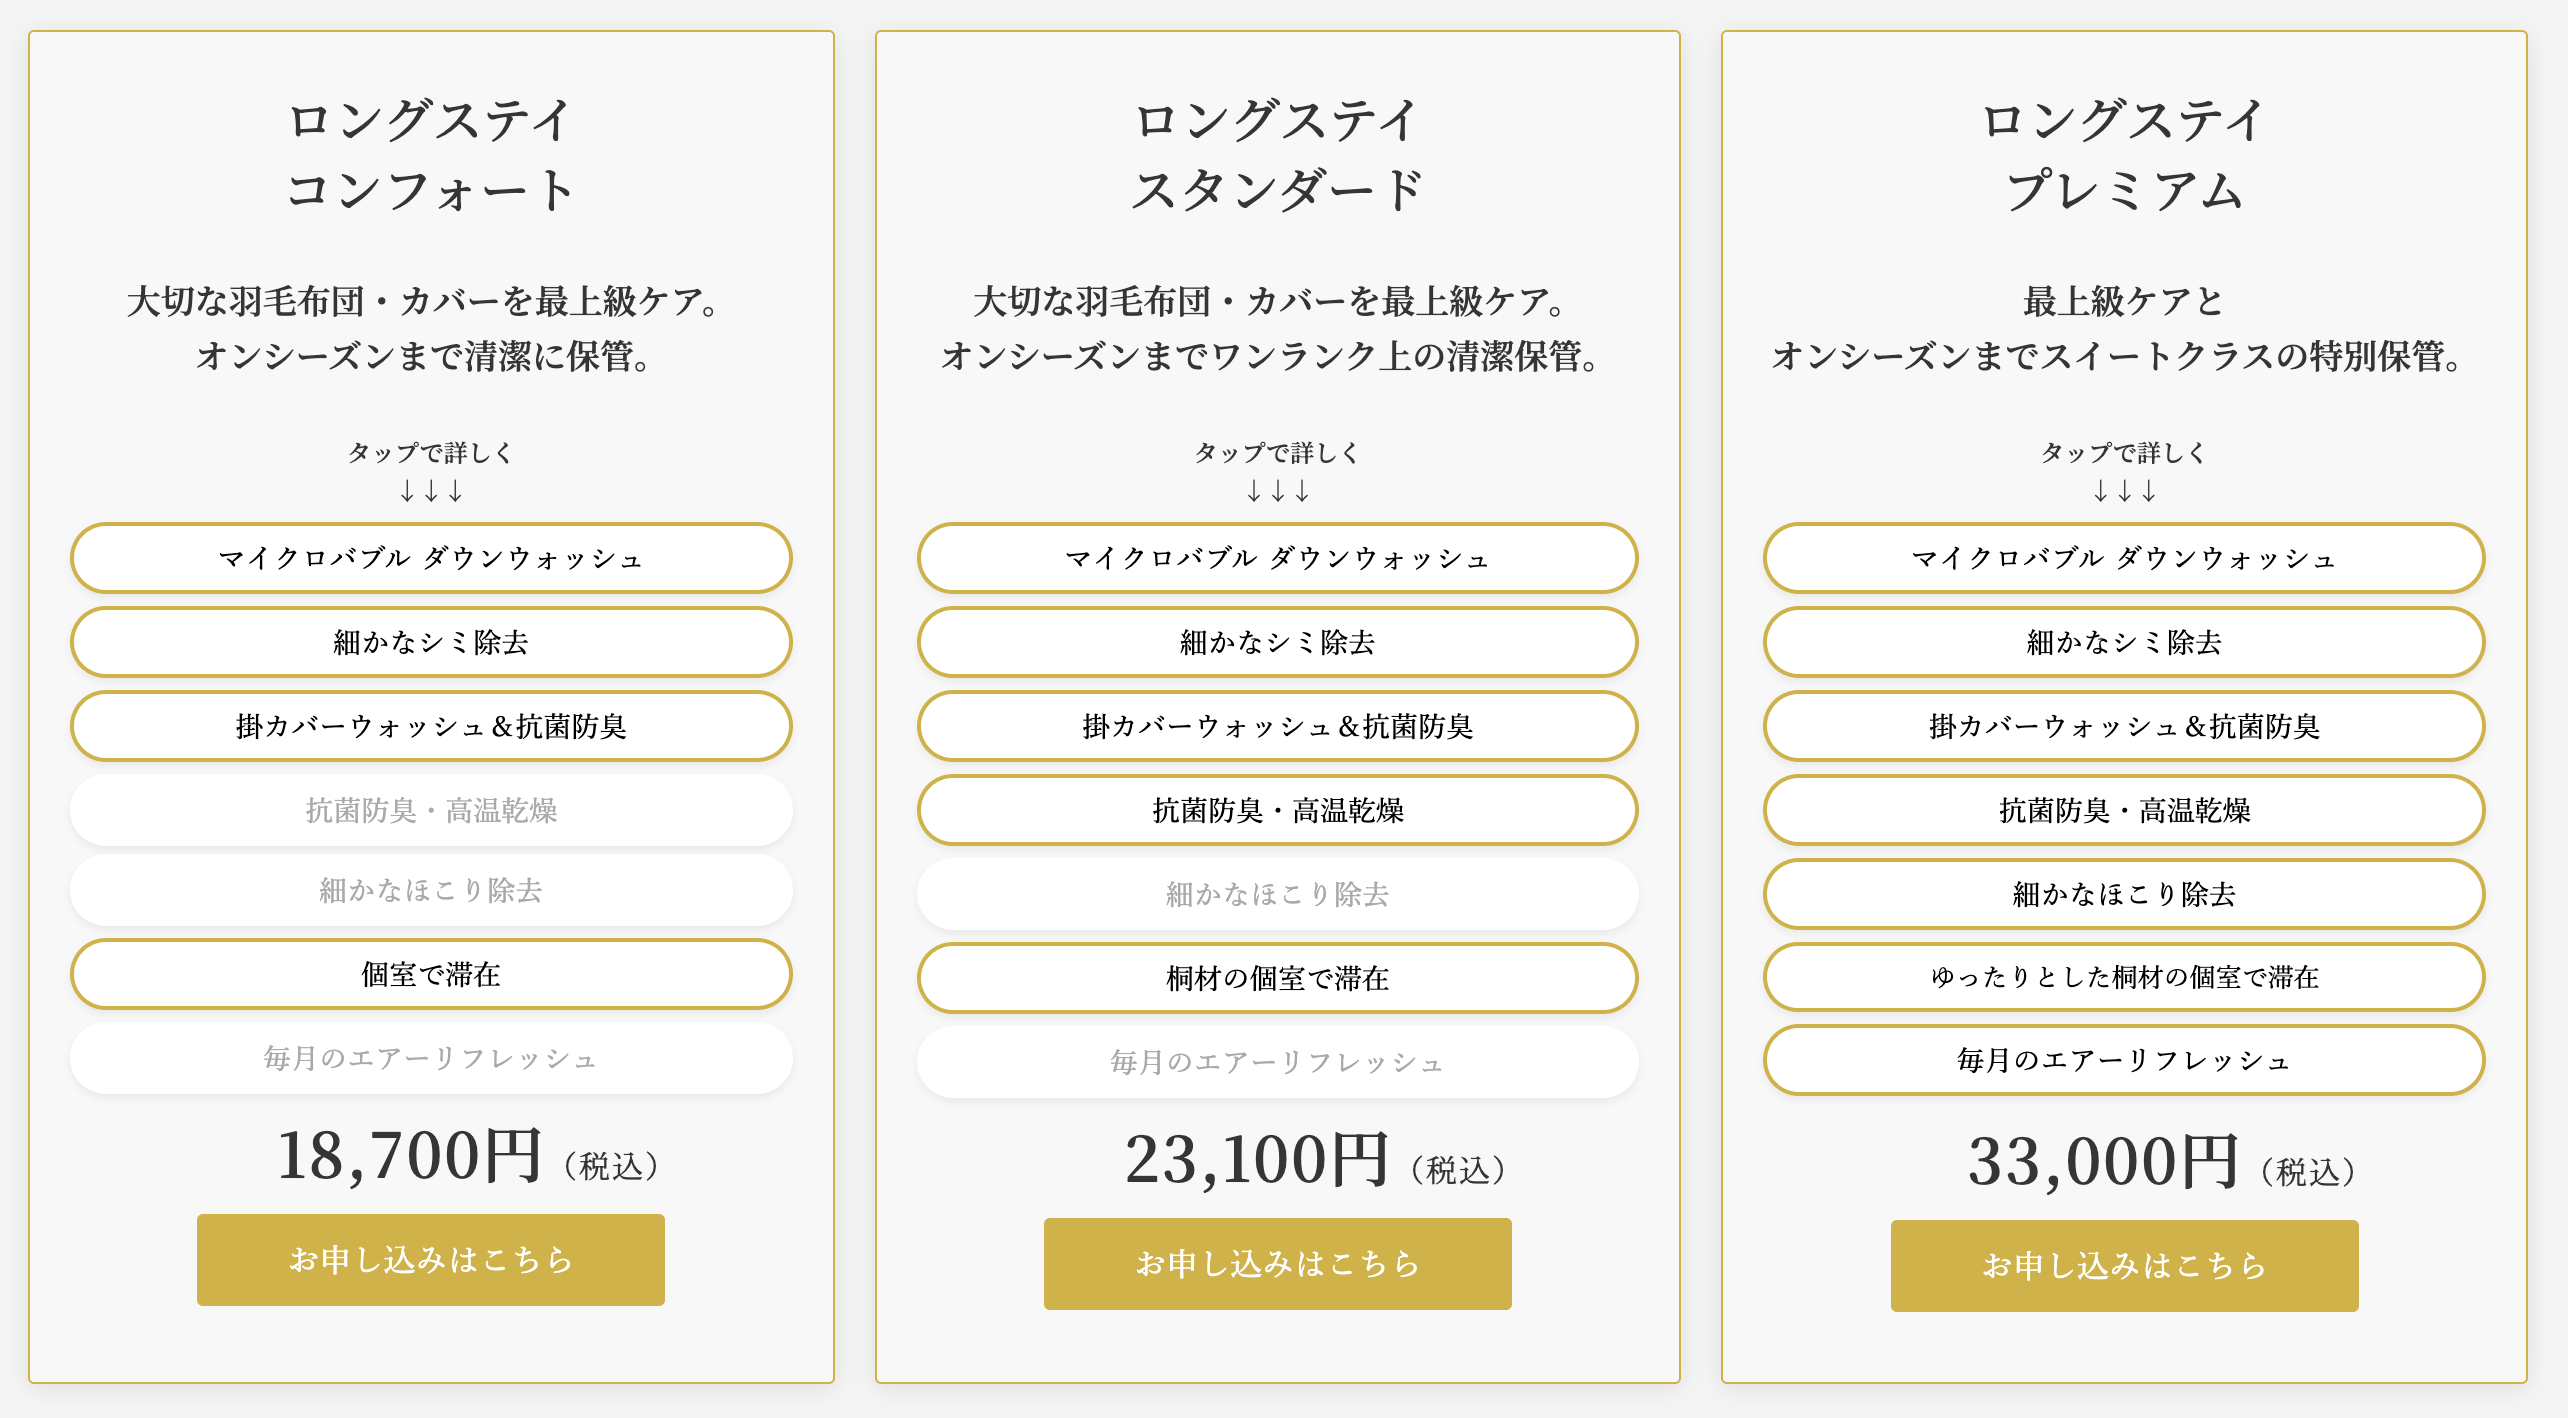Click the down arrows under Standard's タップで詳しく
The height and width of the screenshot is (1418, 2568).
tap(1277, 491)
